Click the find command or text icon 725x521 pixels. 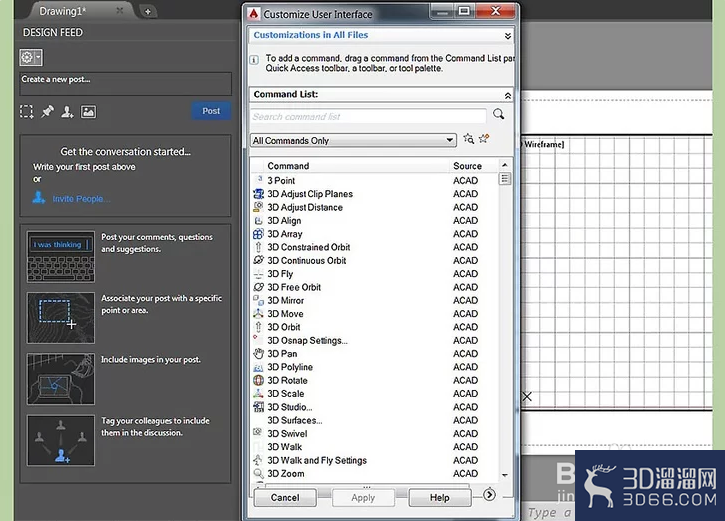pyautogui.click(x=468, y=139)
